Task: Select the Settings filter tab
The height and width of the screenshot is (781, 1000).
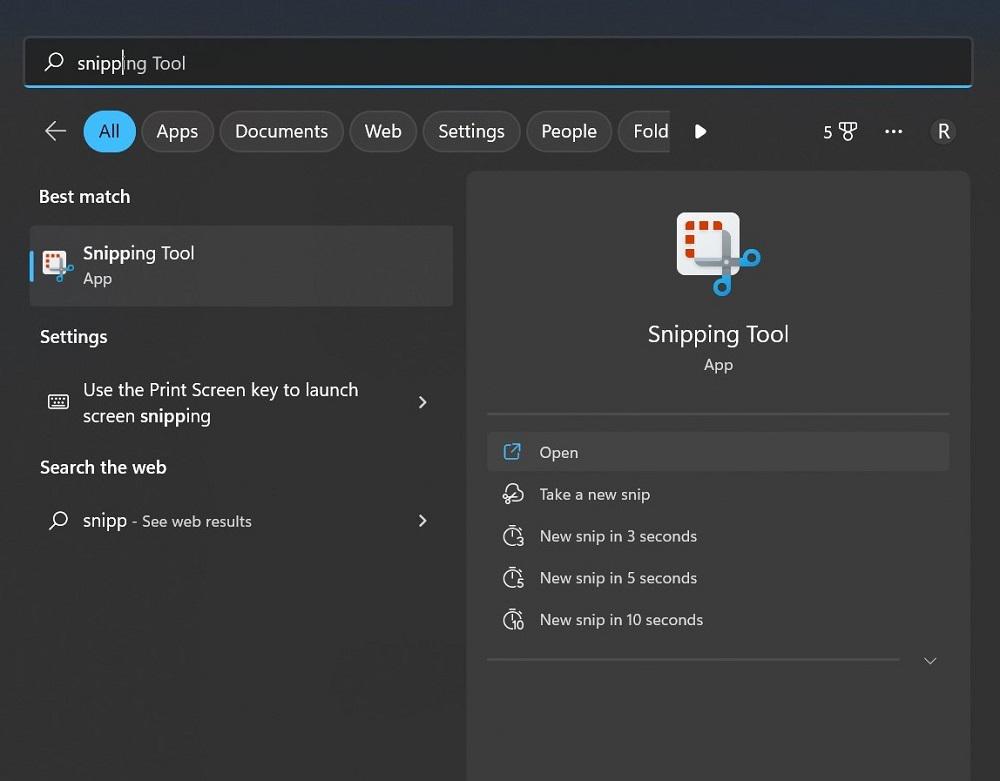Action: (471, 131)
